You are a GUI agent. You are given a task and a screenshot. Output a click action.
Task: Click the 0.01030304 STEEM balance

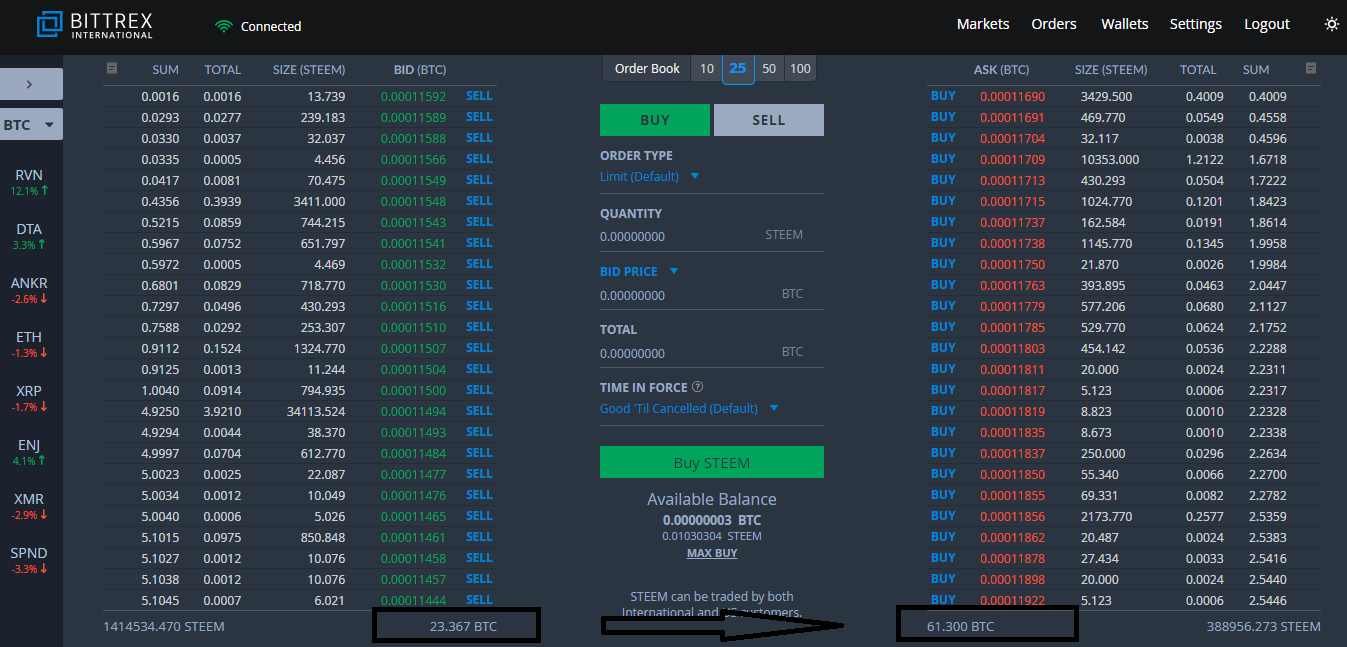coord(712,537)
